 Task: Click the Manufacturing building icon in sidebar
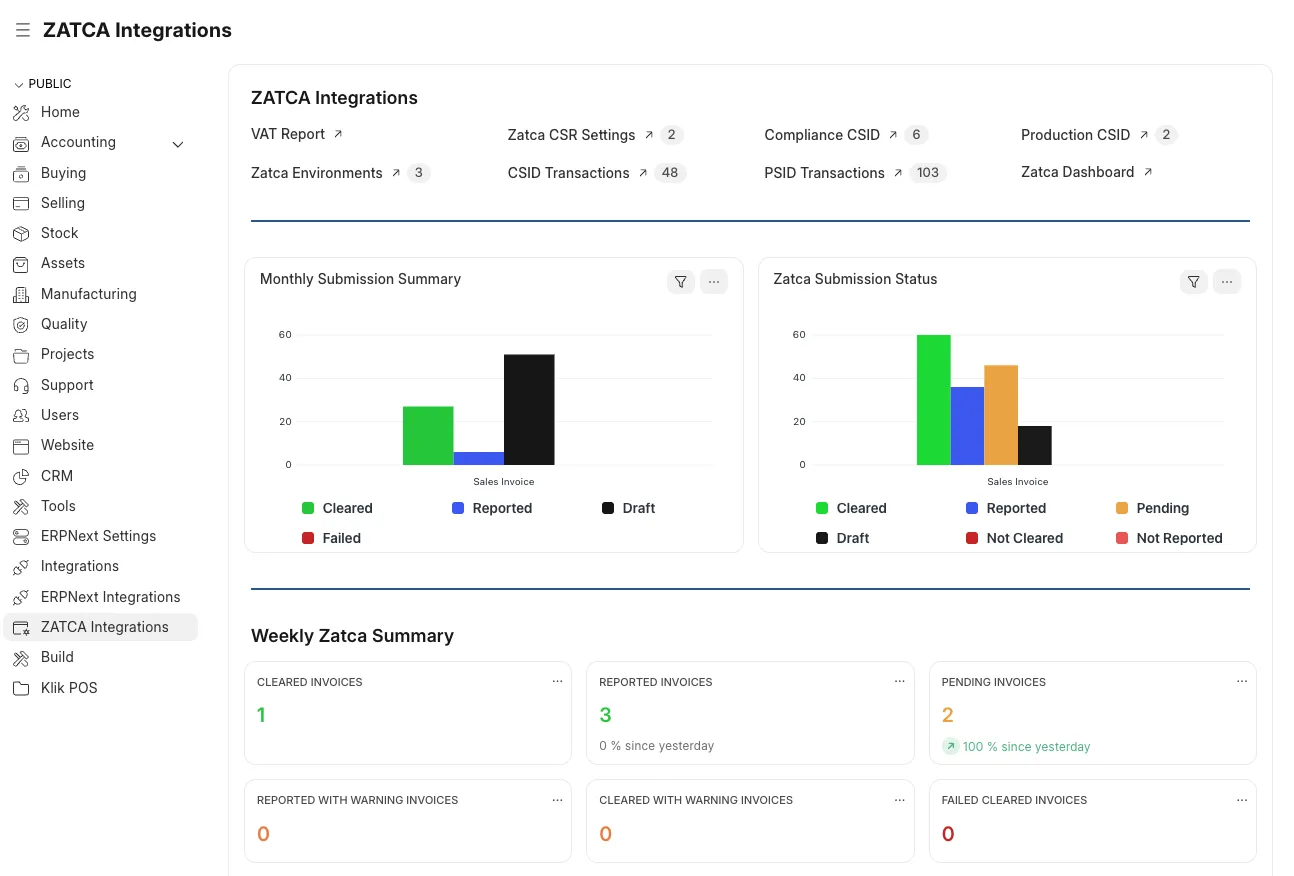[x=21, y=294]
